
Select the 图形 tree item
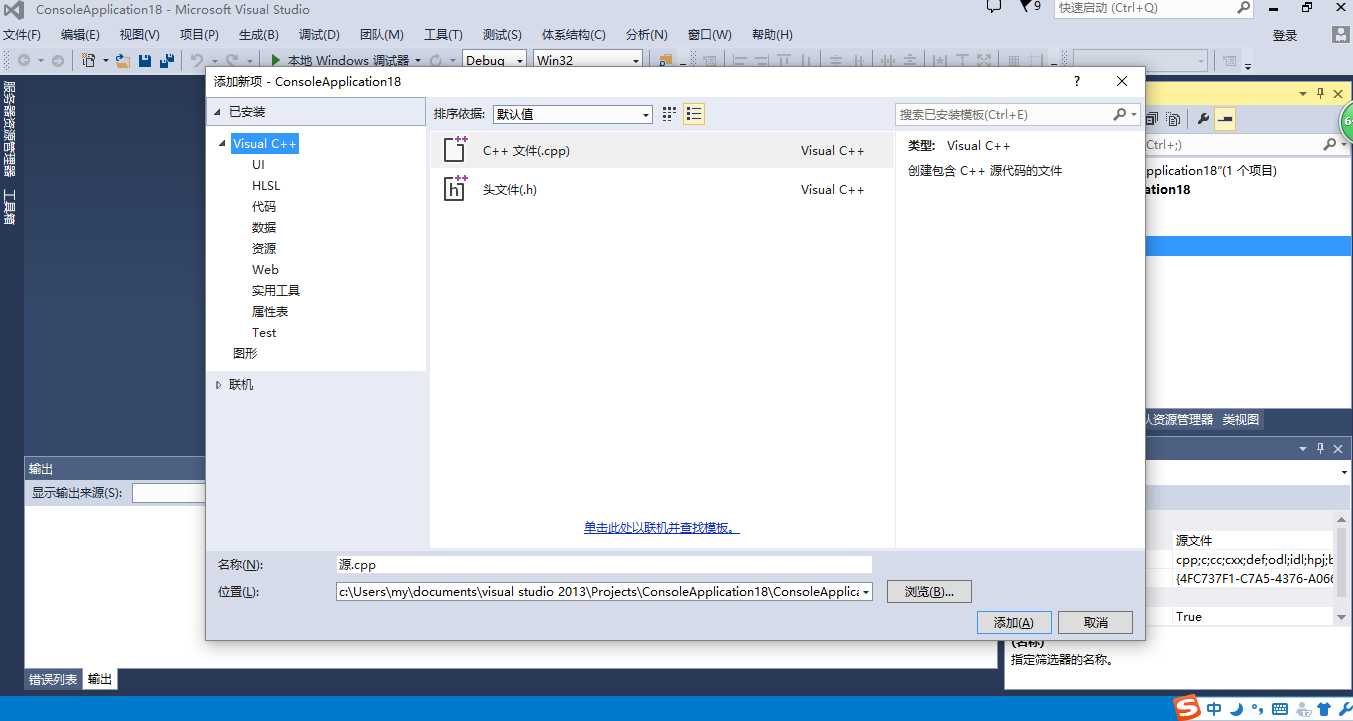point(245,354)
